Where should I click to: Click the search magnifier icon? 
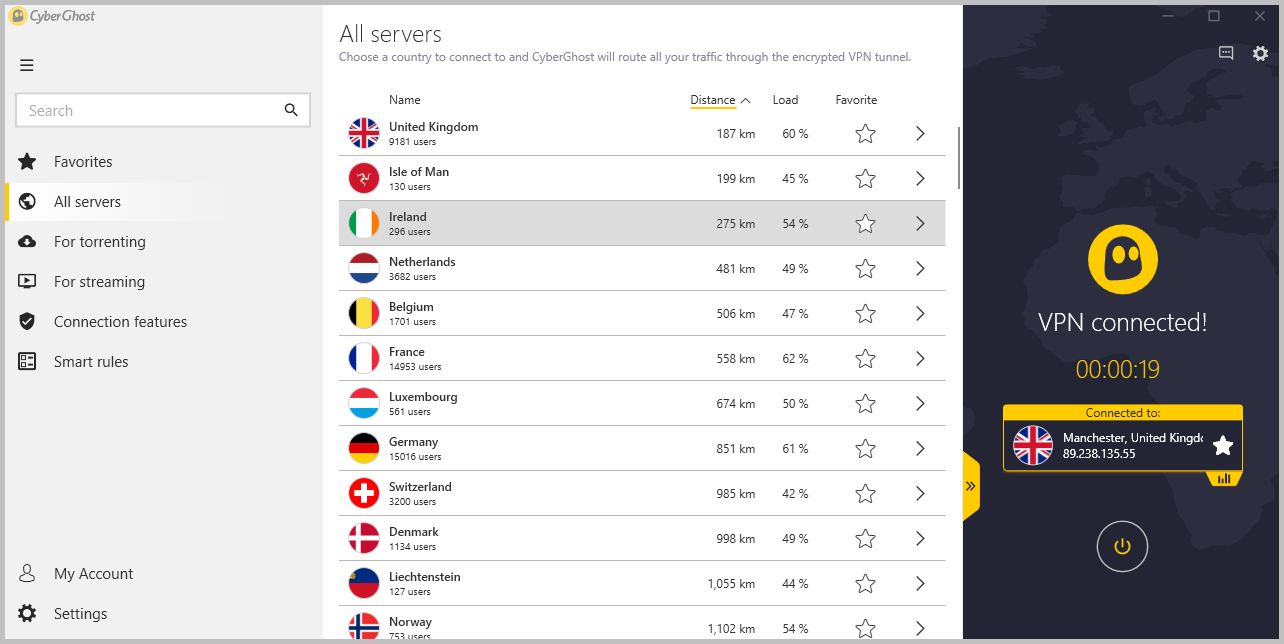click(x=291, y=110)
